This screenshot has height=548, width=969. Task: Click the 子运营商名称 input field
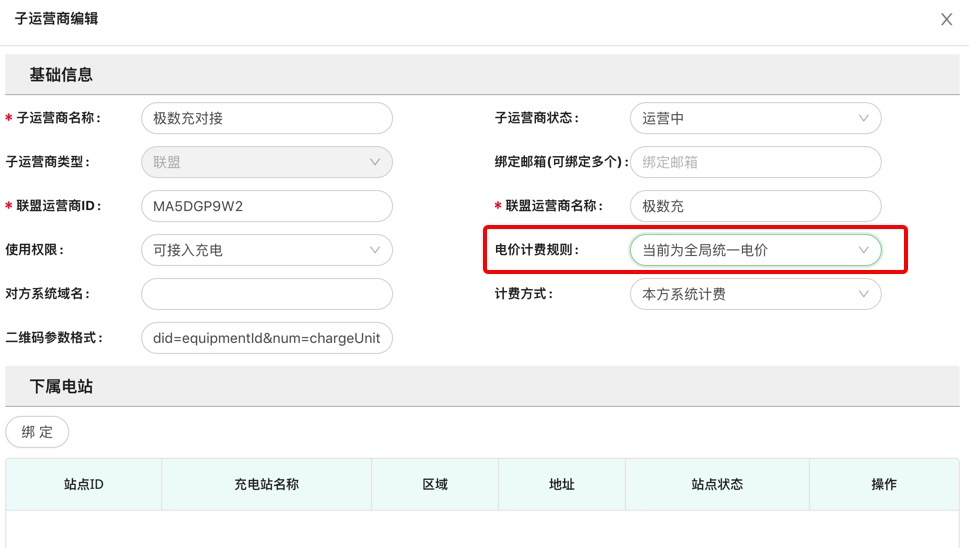266,118
